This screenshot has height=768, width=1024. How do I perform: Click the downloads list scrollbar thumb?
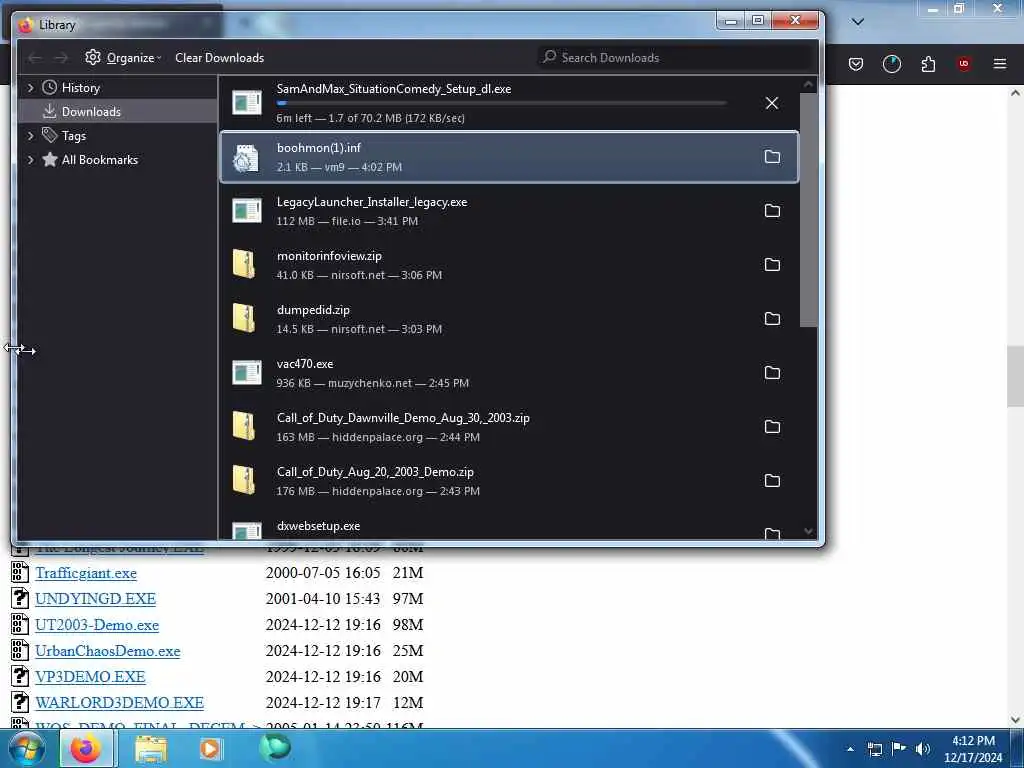tap(808, 210)
